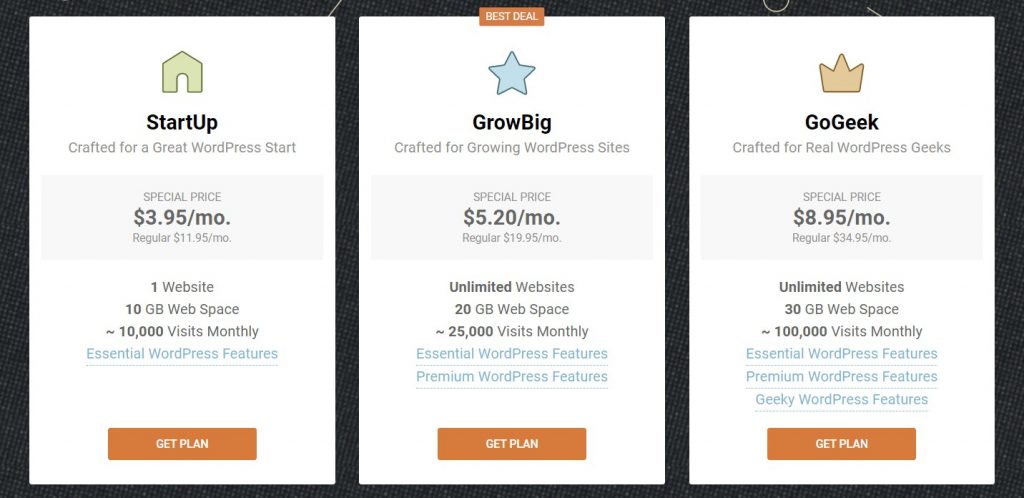This screenshot has width=1024, height=498.
Task: Click the GoGeek crown icon
Action: pyautogui.click(x=841, y=74)
